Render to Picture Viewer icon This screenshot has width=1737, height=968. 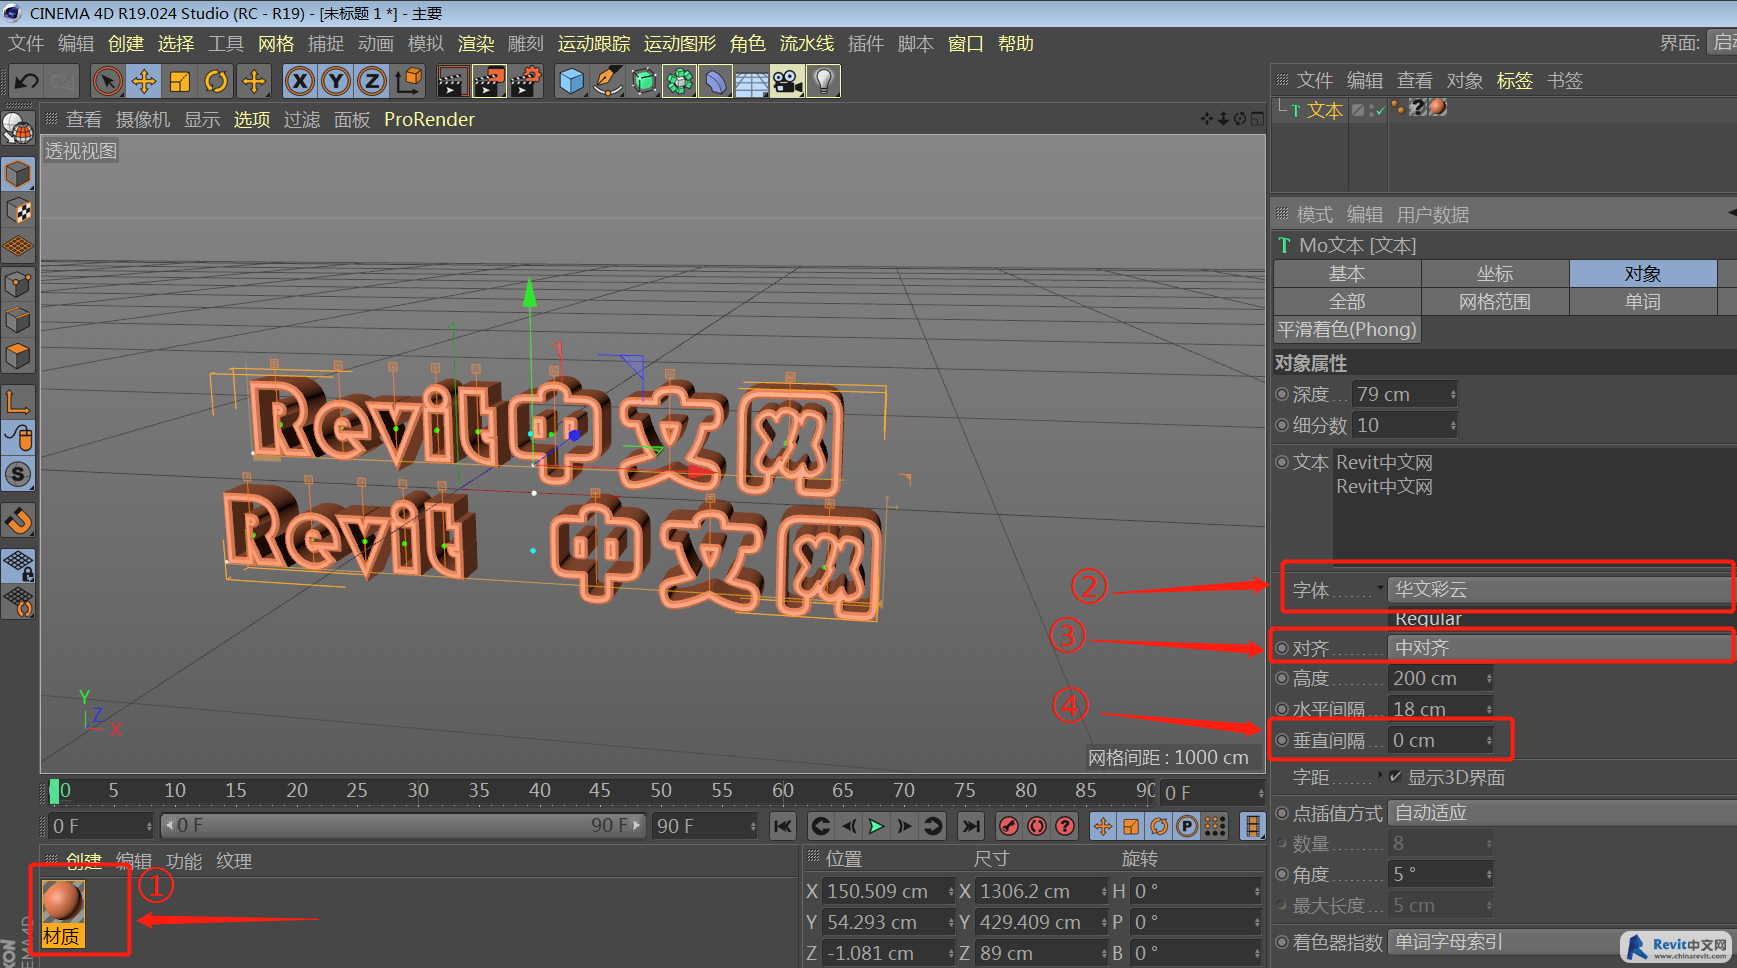(x=489, y=81)
